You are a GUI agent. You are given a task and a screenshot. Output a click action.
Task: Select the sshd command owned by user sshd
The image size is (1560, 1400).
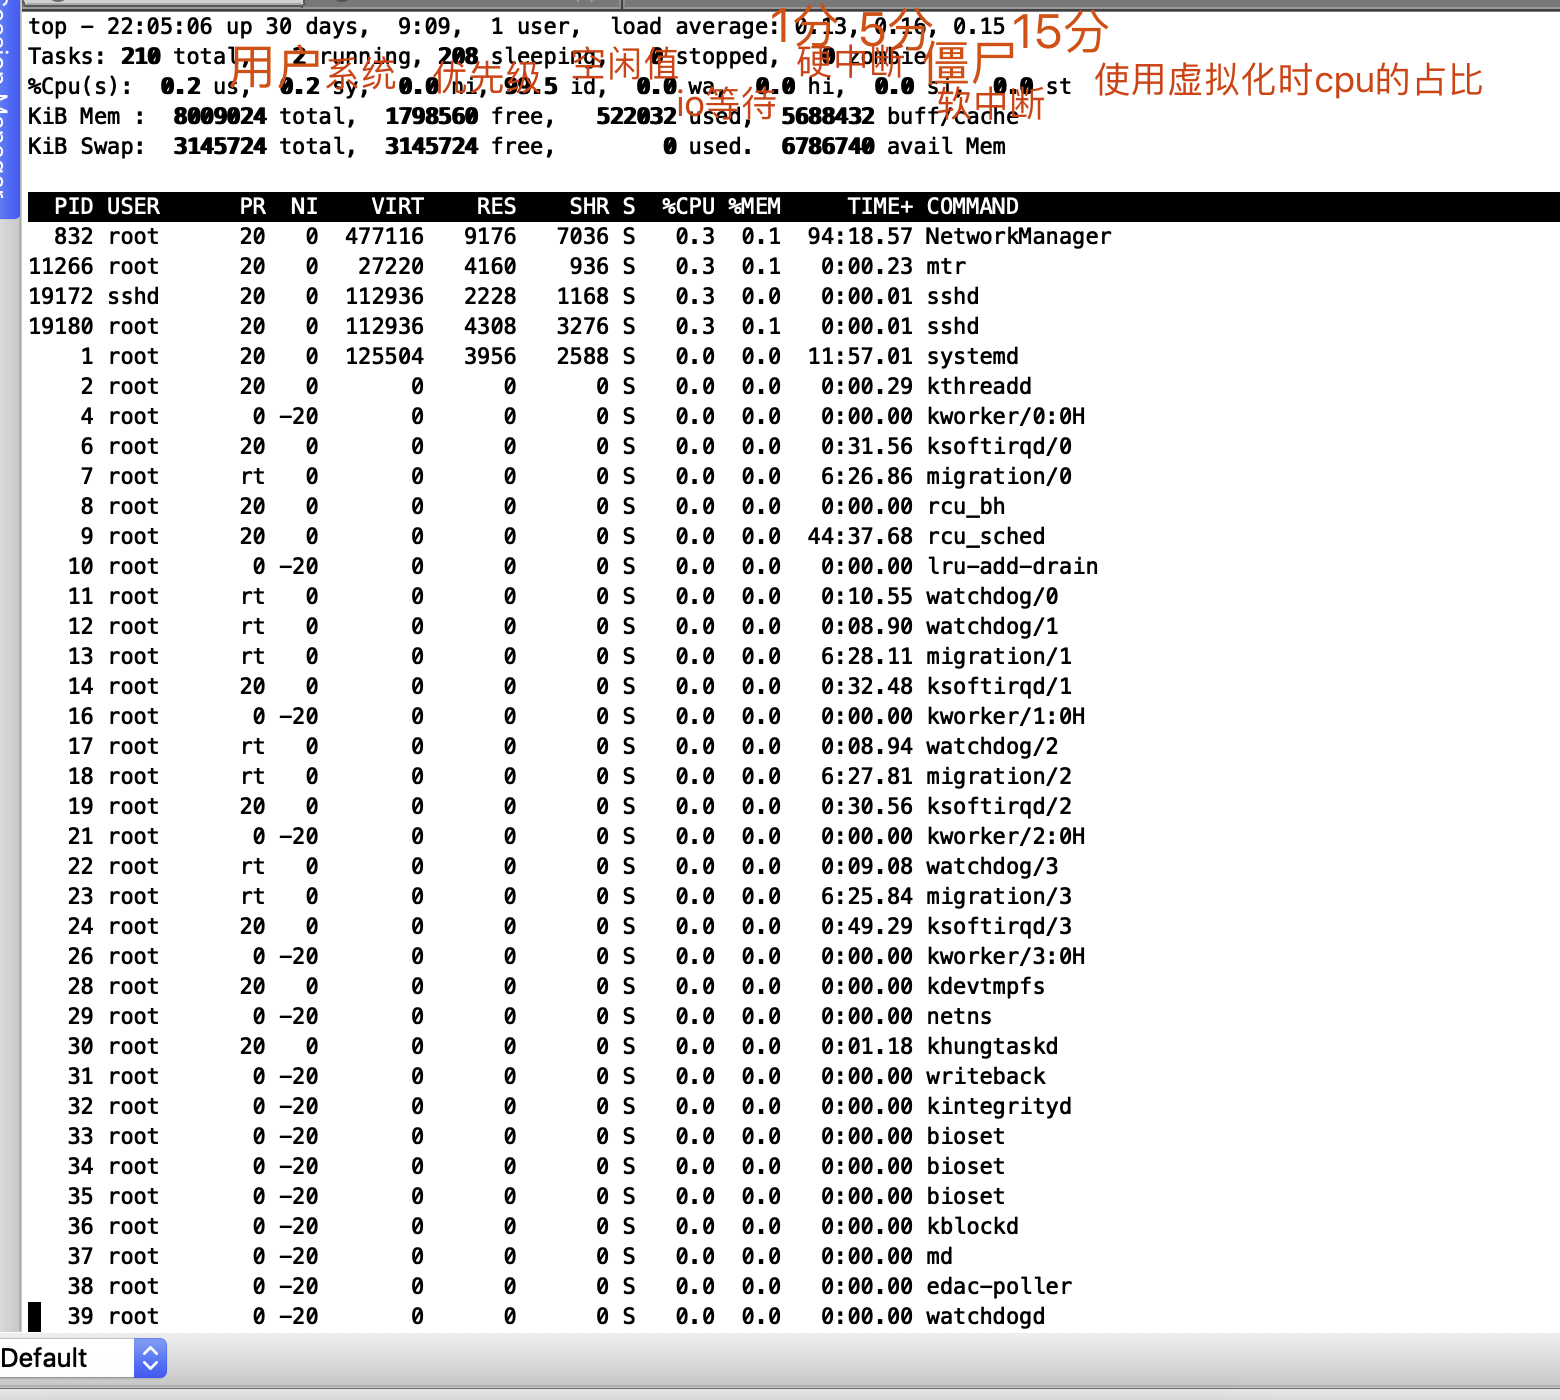click(x=953, y=296)
